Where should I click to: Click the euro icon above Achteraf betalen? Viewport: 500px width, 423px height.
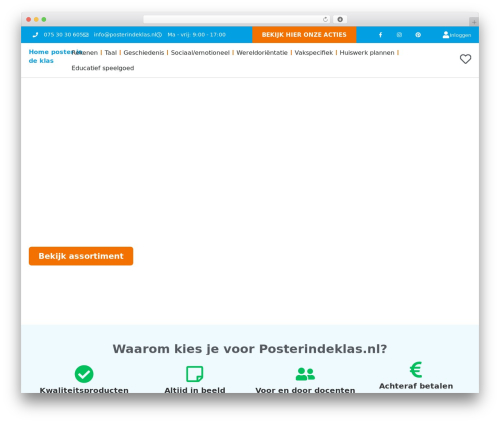click(x=416, y=370)
